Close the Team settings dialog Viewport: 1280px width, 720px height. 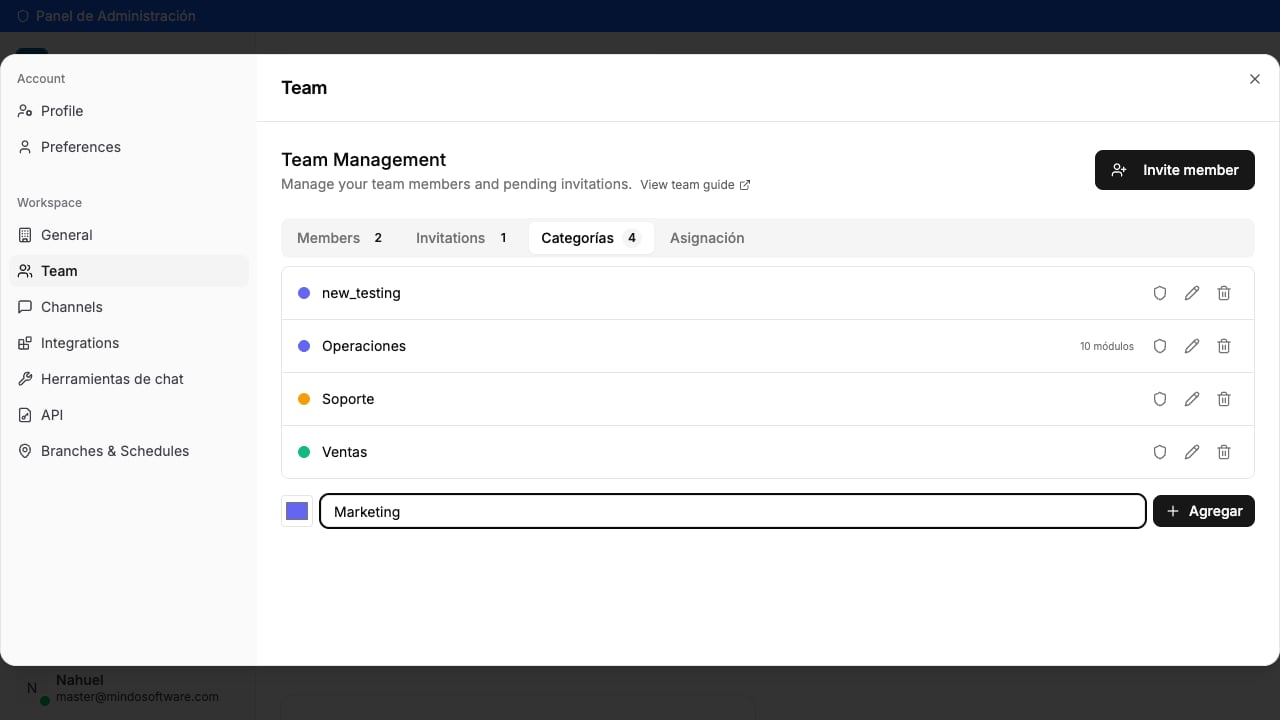tap(1255, 79)
